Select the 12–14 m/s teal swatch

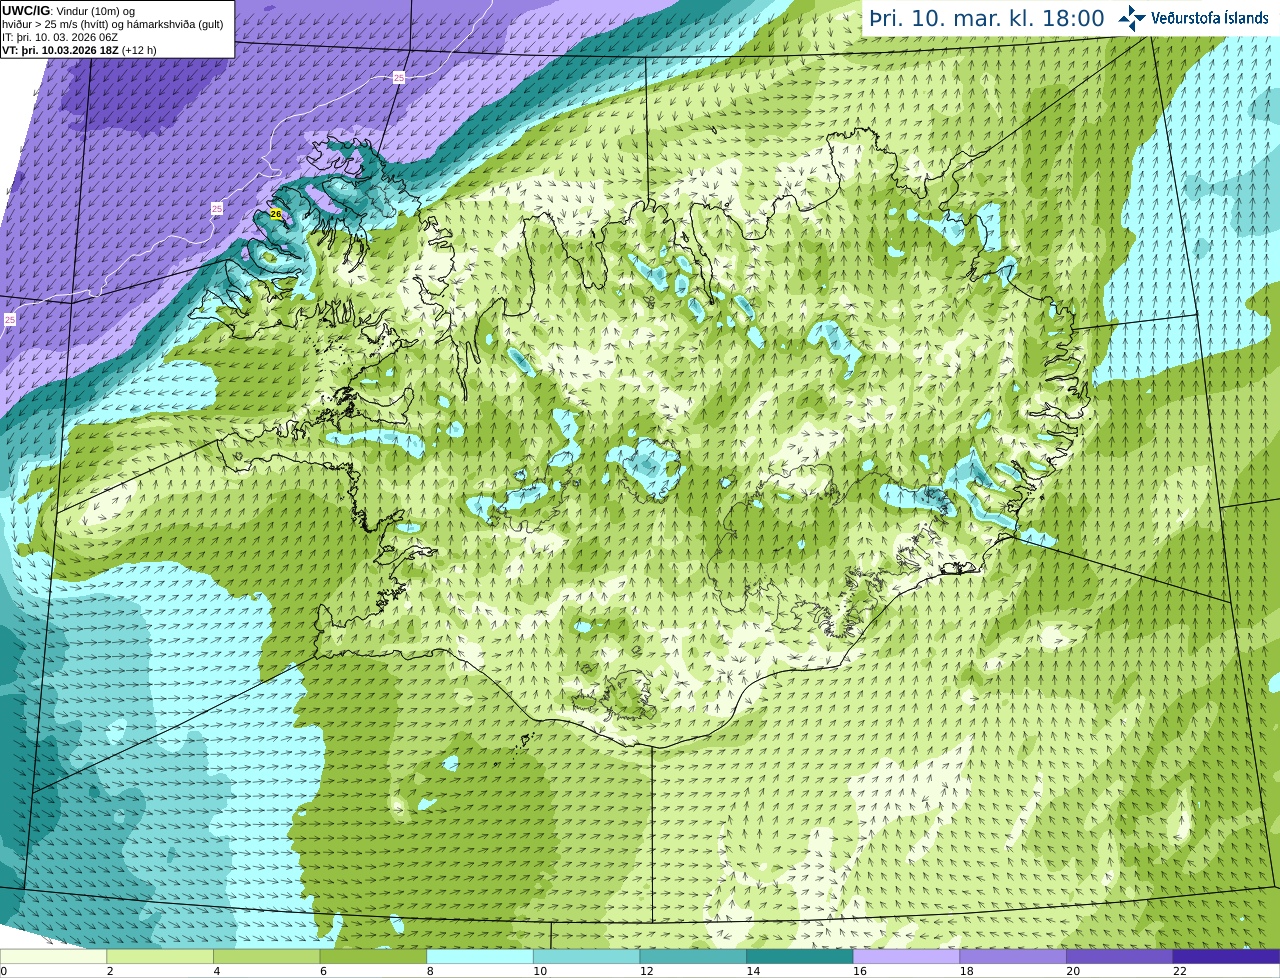click(693, 957)
